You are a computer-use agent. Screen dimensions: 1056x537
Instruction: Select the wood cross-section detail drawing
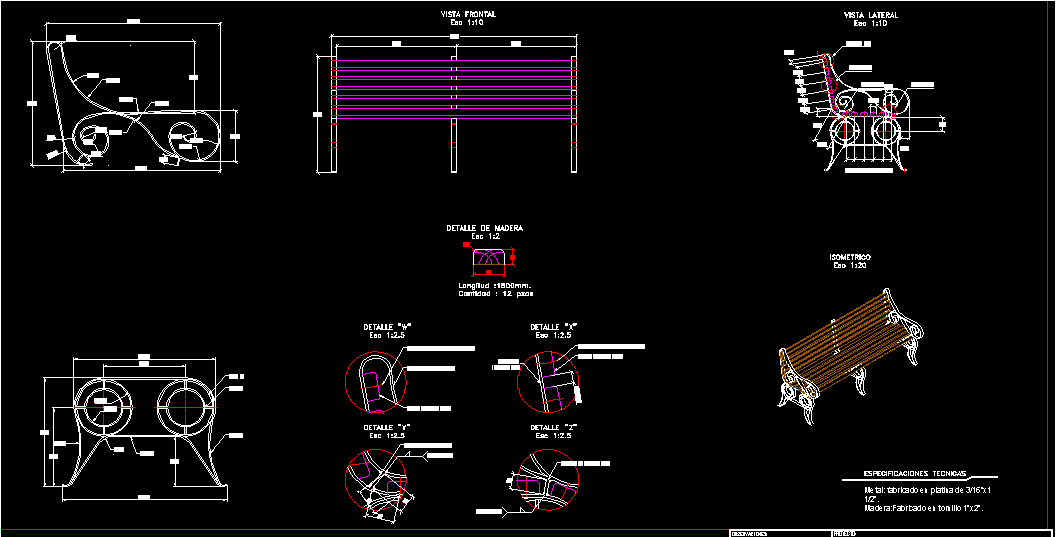coord(489,259)
